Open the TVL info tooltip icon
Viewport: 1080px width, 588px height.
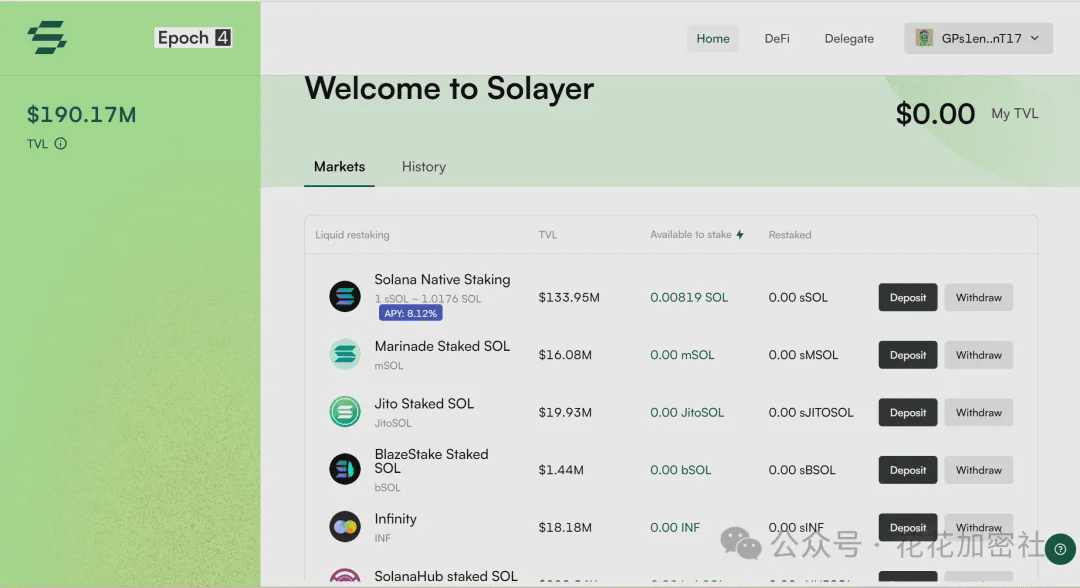tap(61, 143)
